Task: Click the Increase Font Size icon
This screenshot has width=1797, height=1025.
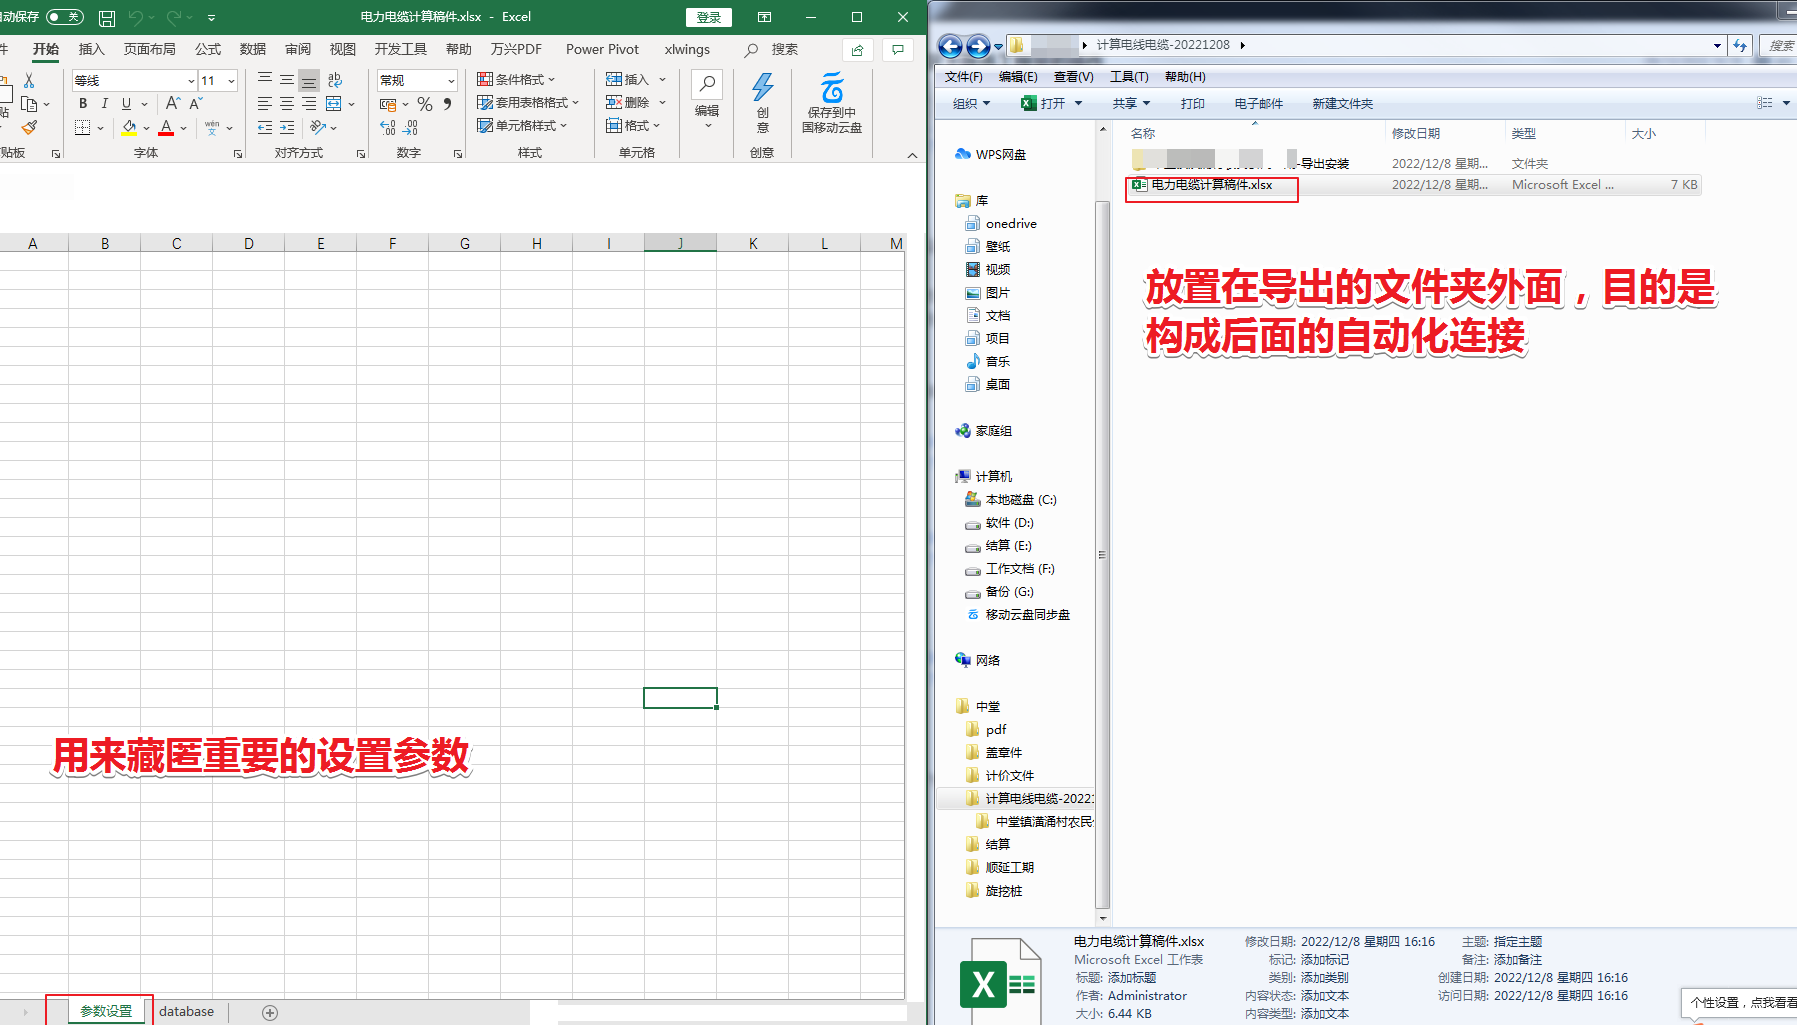Action: point(173,103)
